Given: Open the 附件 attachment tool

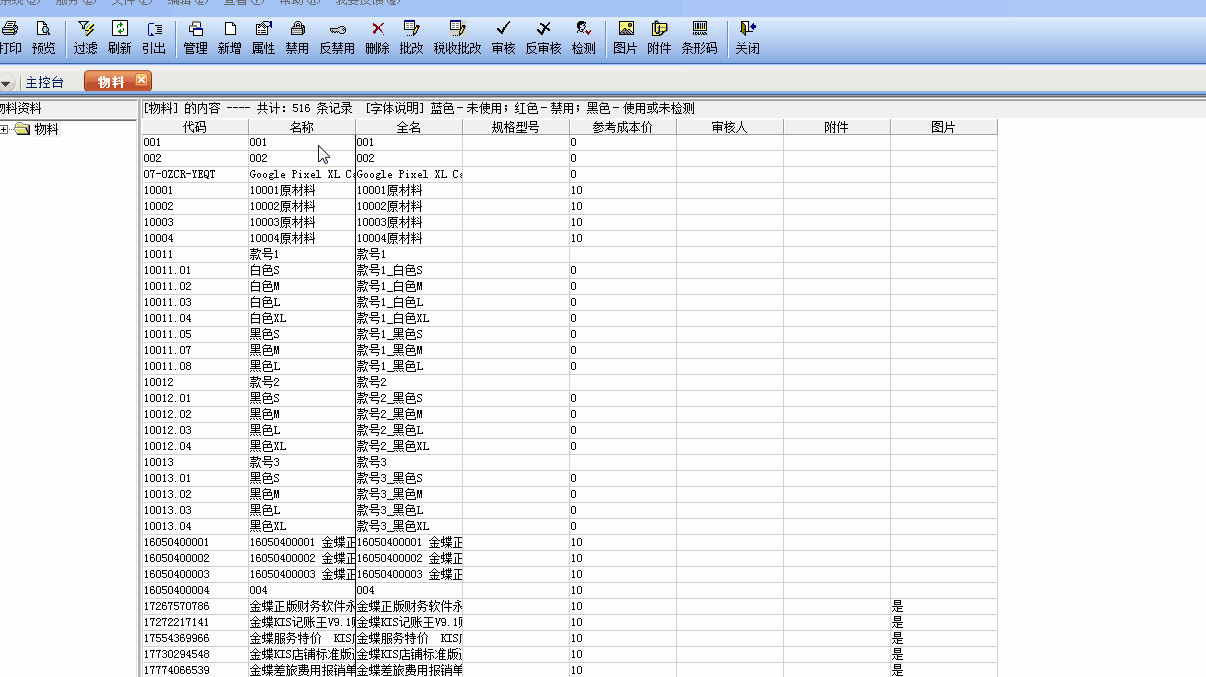Looking at the screenshot, I should coord(659,37).
